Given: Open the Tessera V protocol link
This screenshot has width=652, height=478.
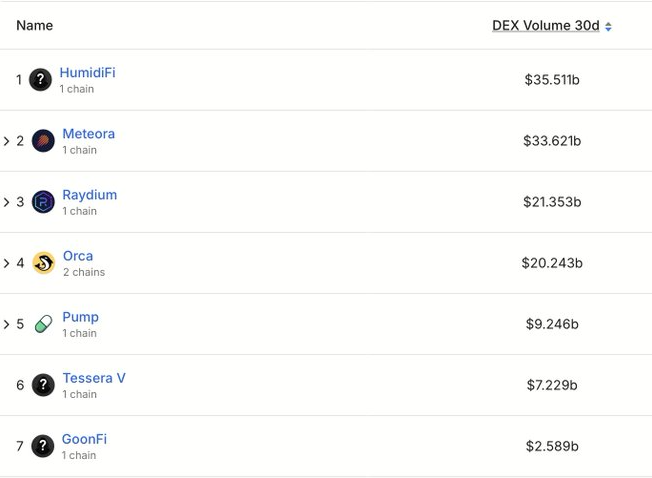Looking at the screenshot, I should [93, 378].
